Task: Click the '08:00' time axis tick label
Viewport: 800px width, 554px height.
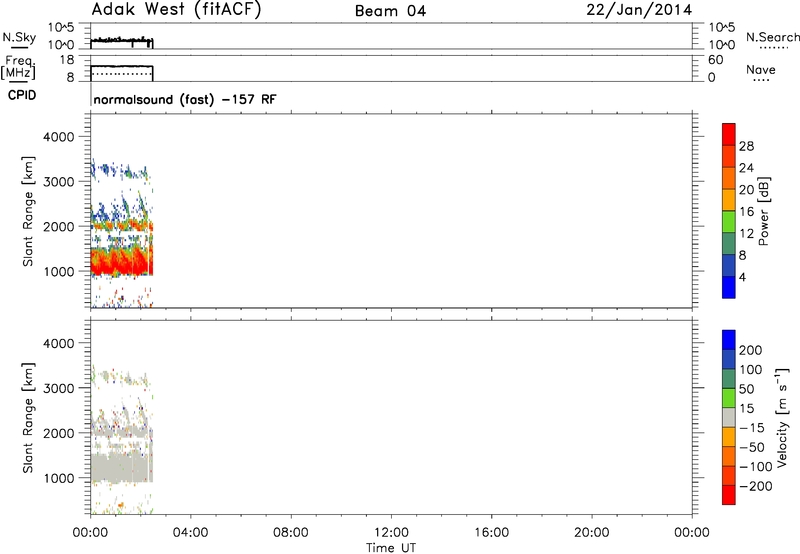Action: click(291, 533)
